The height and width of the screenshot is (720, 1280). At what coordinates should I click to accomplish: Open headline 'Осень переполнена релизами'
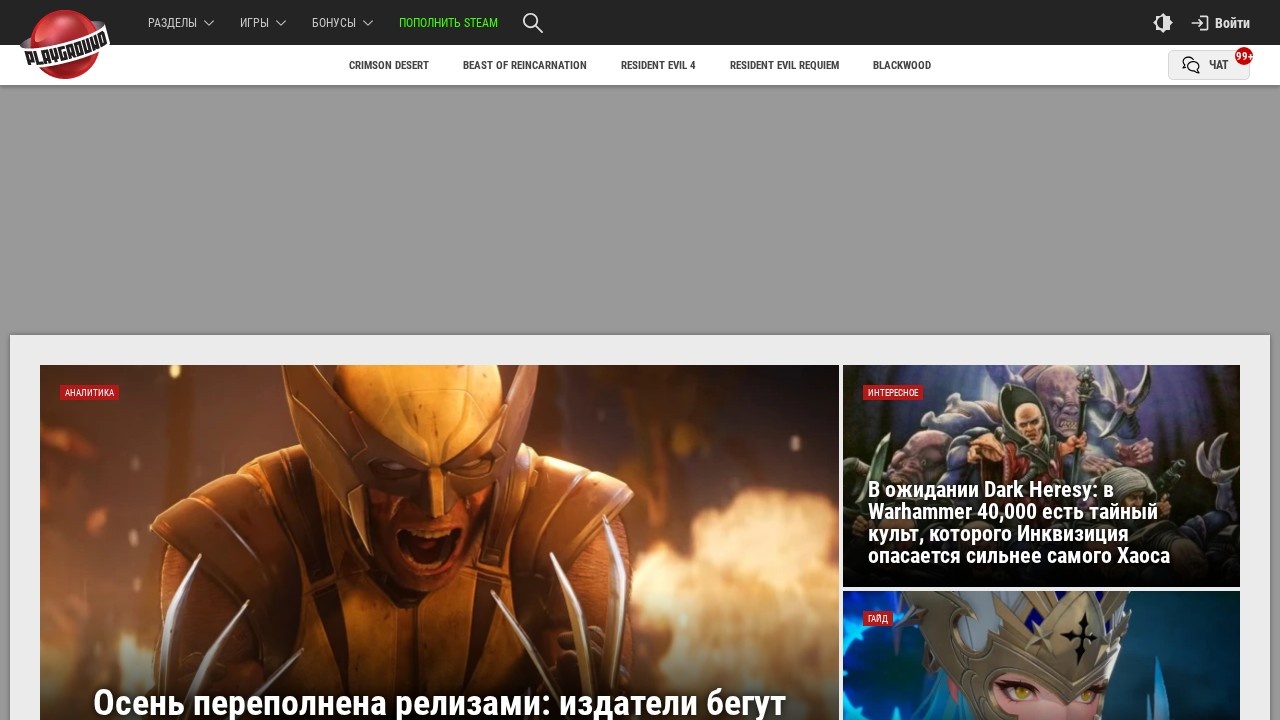pyautogui.click(x=439, y=703)
